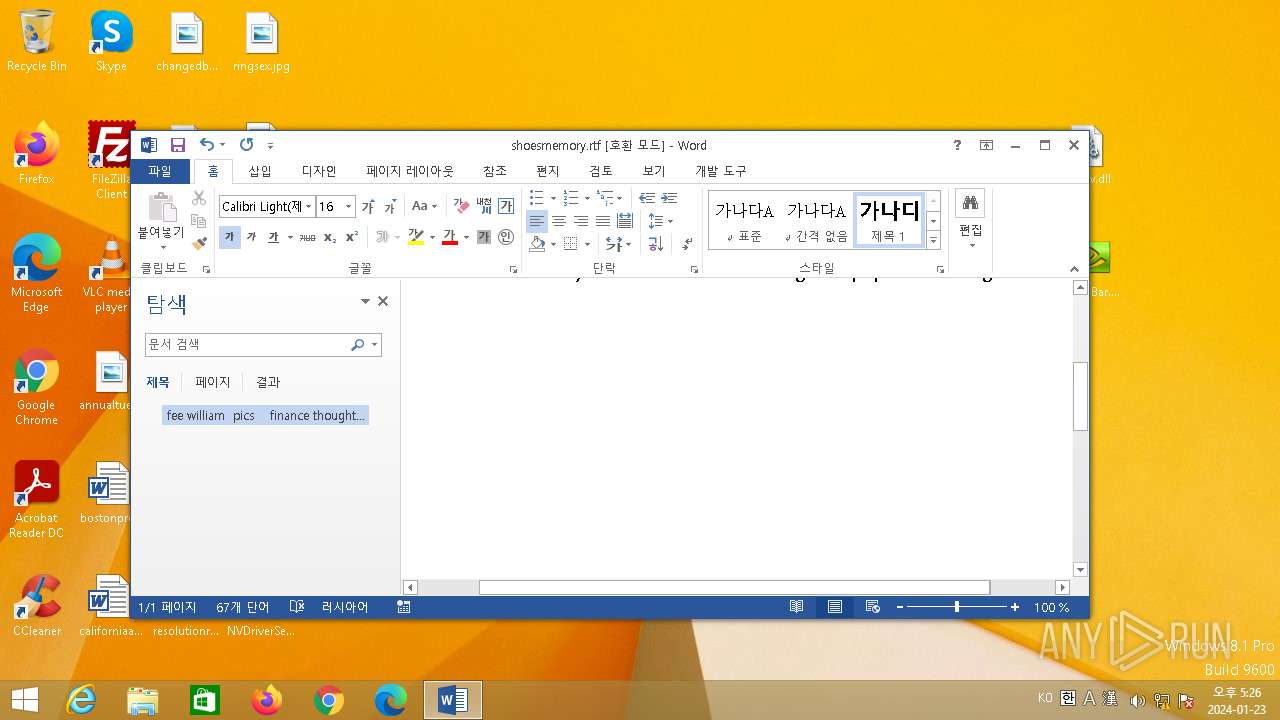Image resolution: width=1280 pixels, height=720 pixels.
Task: Click the Paste clipboard icon
Action: pos(161,207)
